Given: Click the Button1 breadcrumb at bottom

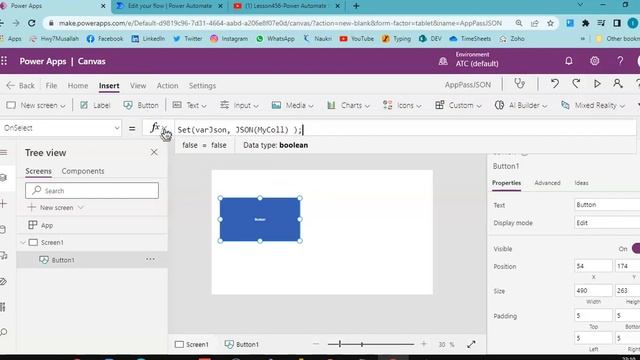Looking at the screenshot, I should [x=242, y=344].
